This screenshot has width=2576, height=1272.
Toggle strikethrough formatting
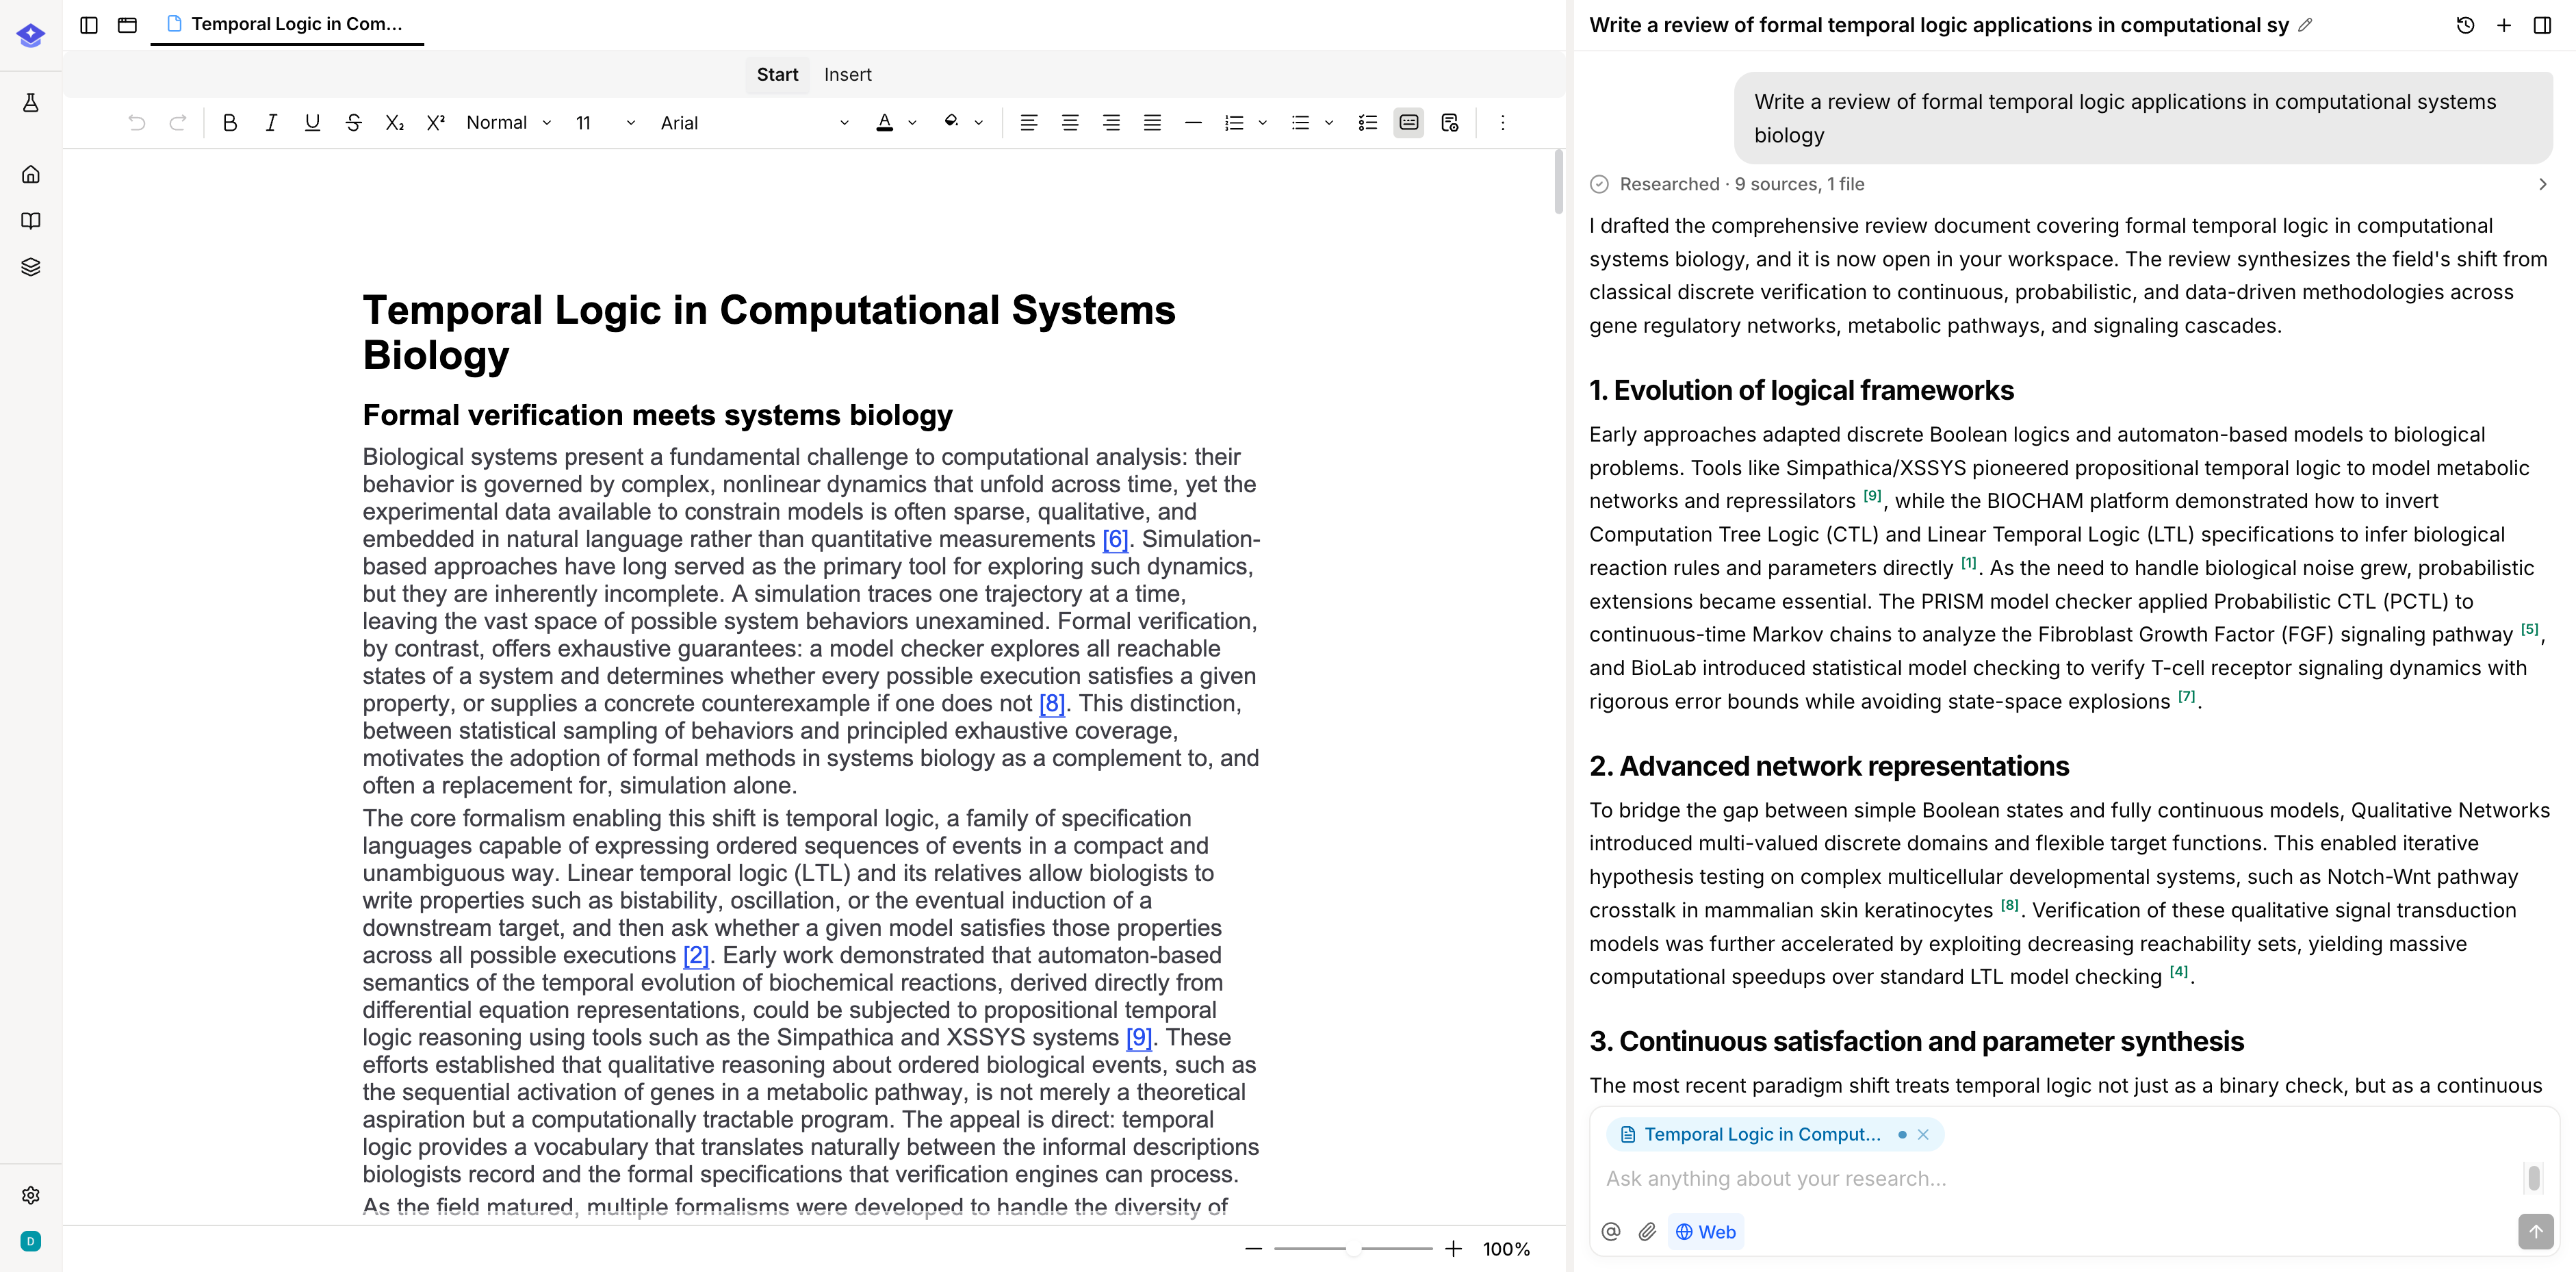click(x=353, y=122)
